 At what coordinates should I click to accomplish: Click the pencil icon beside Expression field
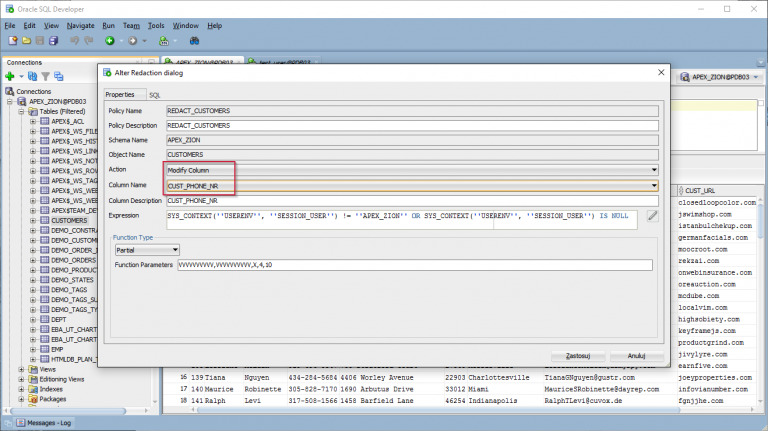tap(652, 215)
